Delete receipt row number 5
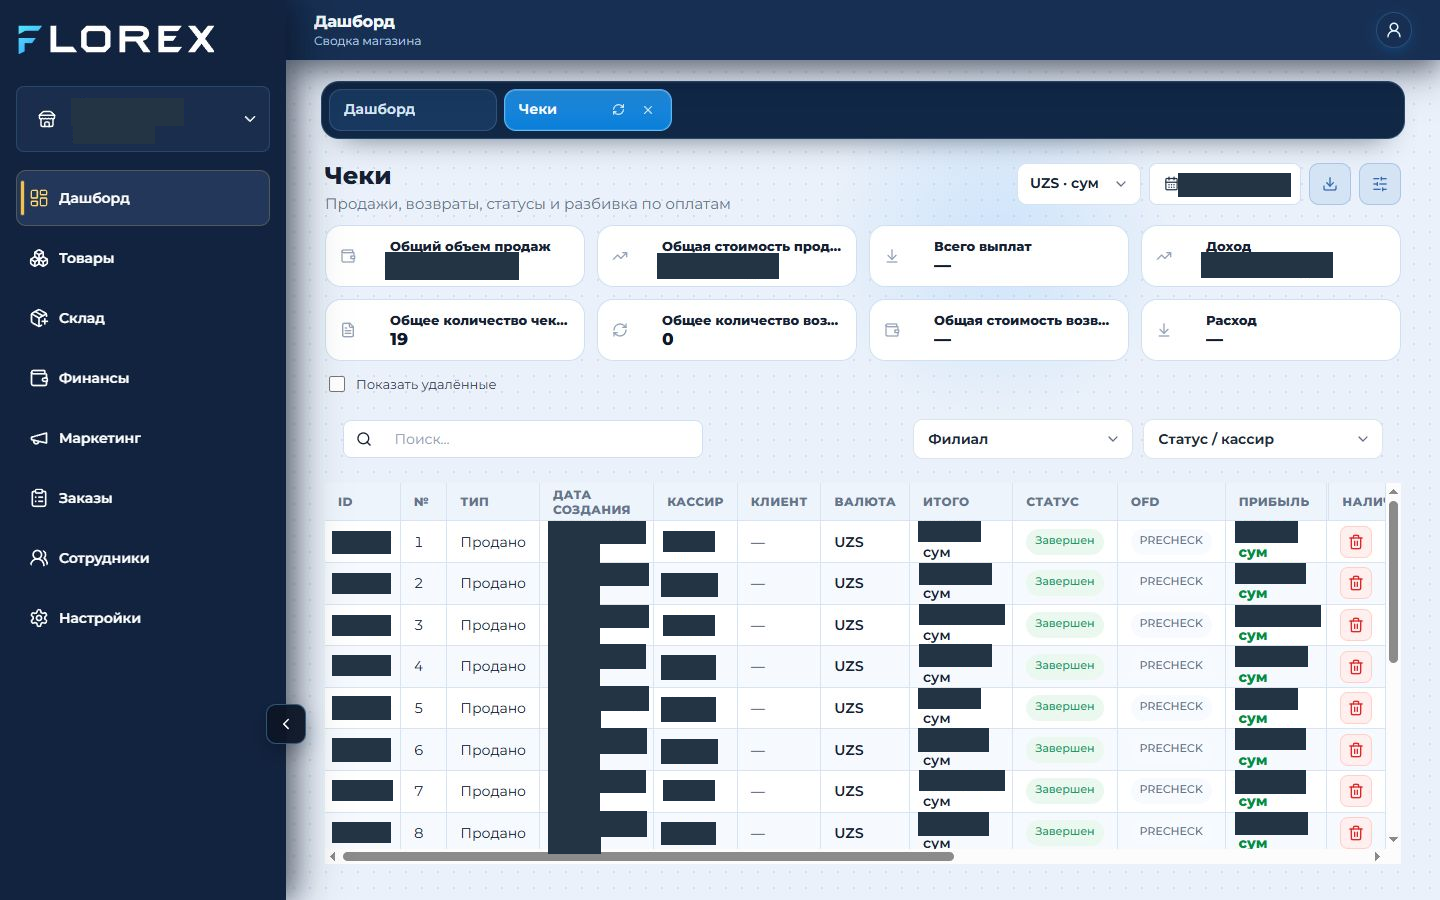This screenshot has height=900, width=1440. click(x=1356, y=708)
